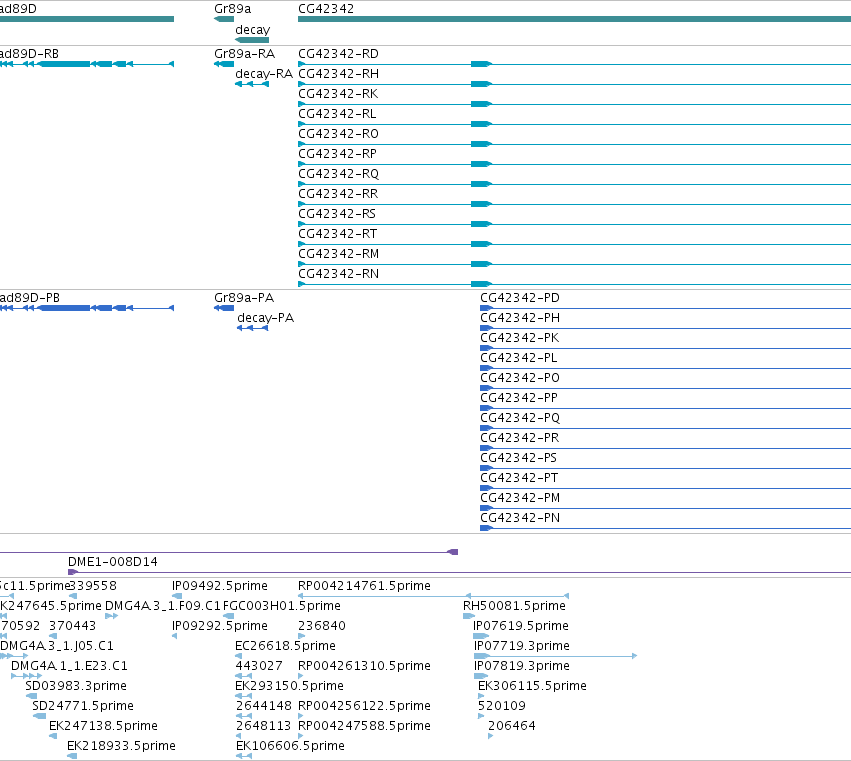Viewport: 851px width, 761px height.
Task: Click protein CG42342-PS
Action: tap(518, 458)
